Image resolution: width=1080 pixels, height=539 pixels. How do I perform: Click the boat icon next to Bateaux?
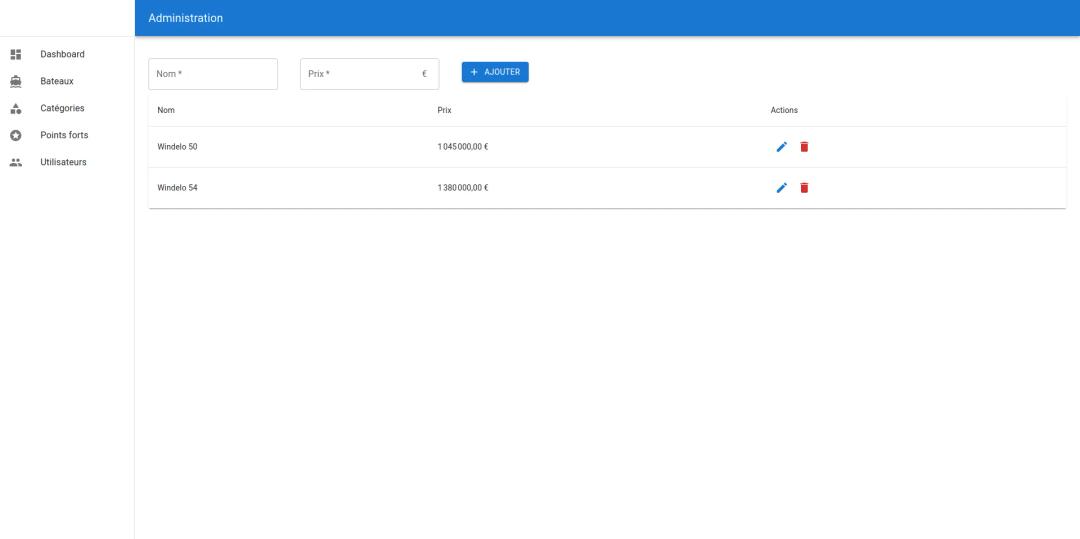point(16,81)
